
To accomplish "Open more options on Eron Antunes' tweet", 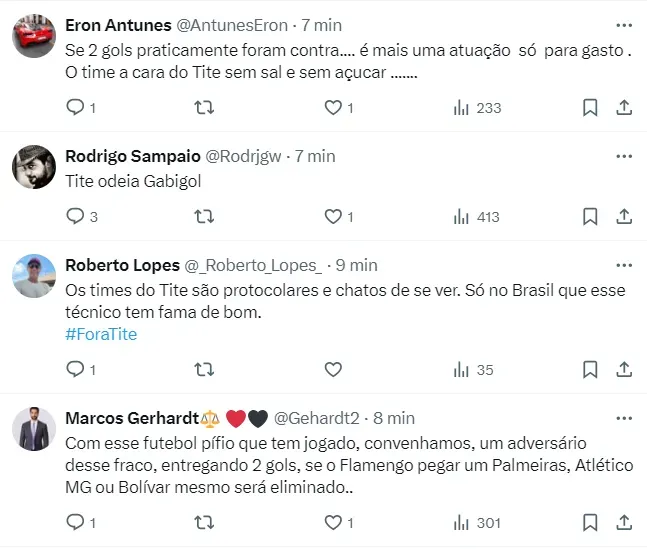I will (x=624, y=25).
